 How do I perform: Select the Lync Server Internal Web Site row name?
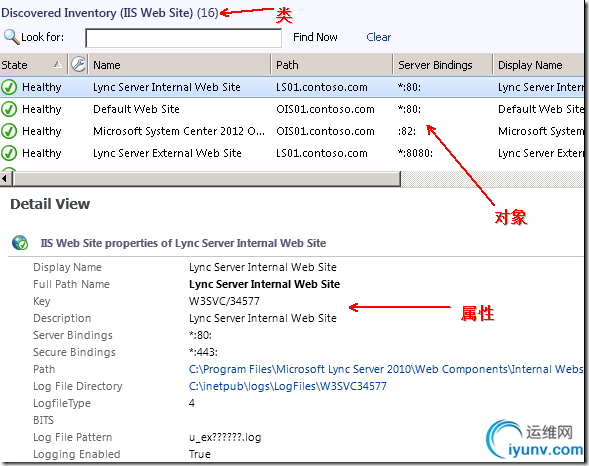click(167, 87)
